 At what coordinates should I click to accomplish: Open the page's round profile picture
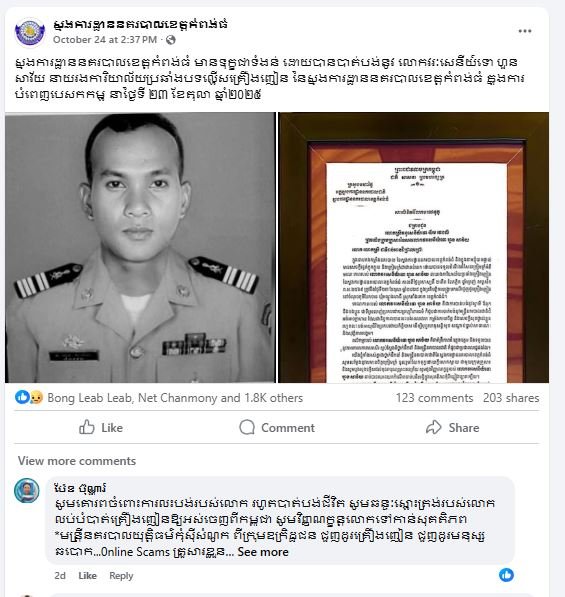[30, 32]
